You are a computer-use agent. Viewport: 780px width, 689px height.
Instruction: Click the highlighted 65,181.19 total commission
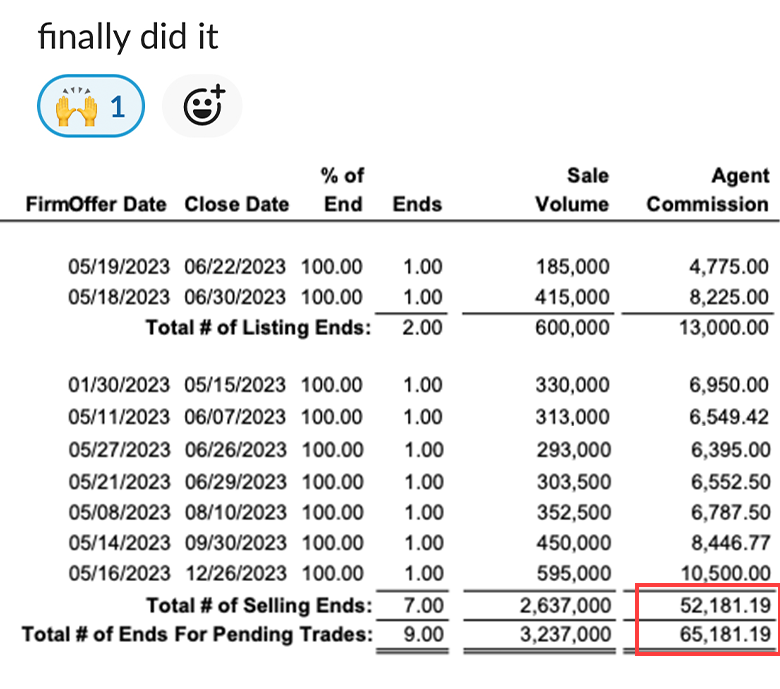click(725, 634)
